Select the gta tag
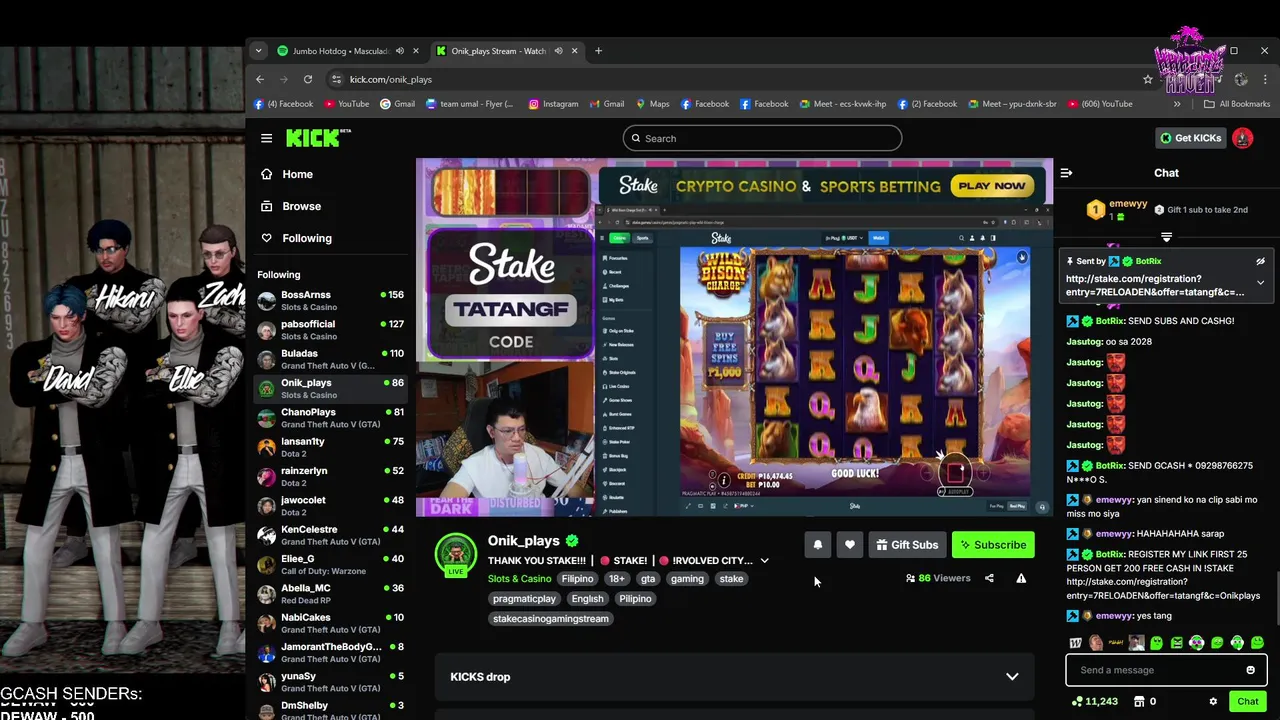This screenshot has width=1280, height=720. click(648, 578)
